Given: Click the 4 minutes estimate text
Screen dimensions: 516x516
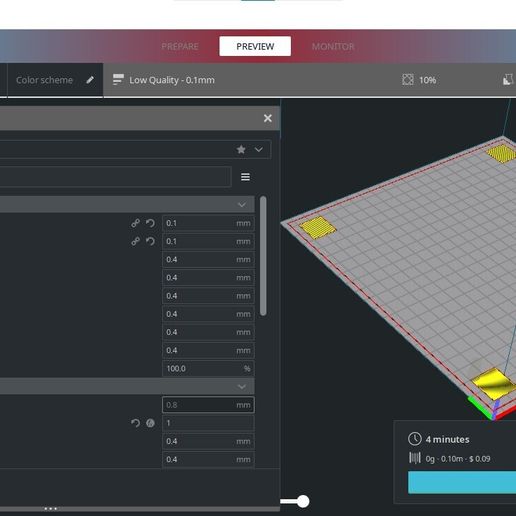Looking at the screenshot, I should click(x=447, y=439).
